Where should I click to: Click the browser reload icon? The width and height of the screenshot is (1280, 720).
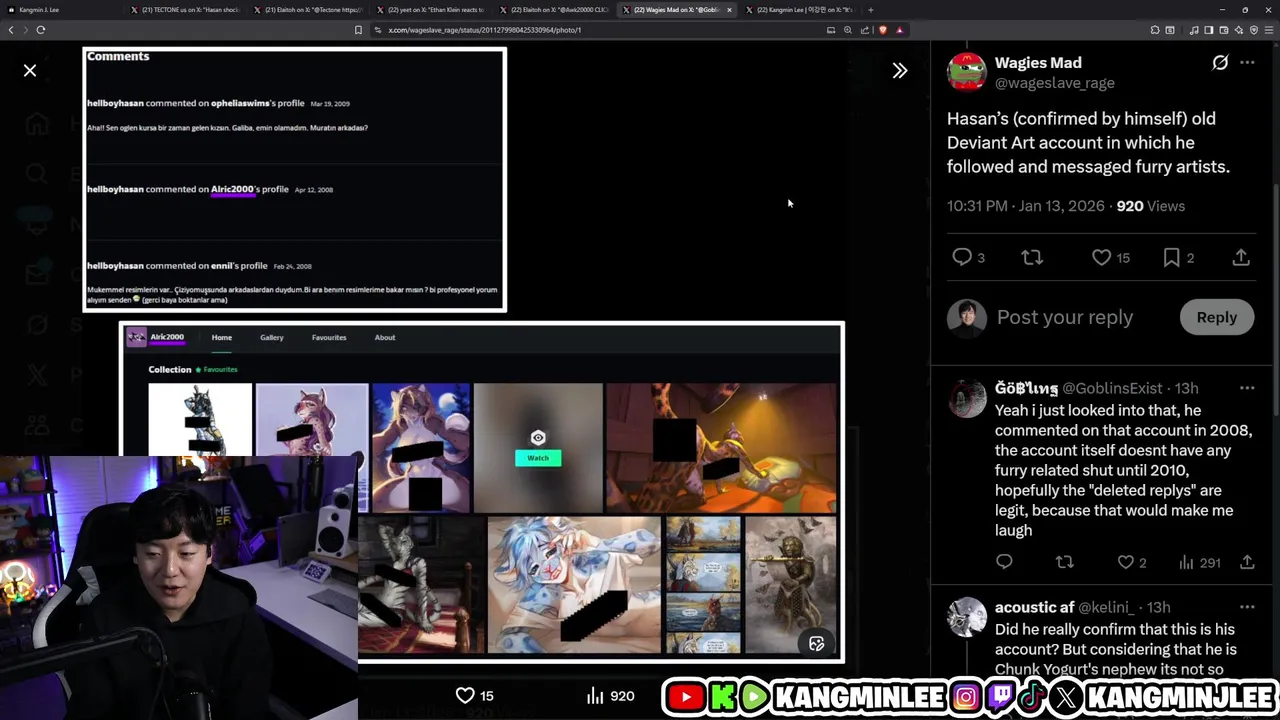pos(41,30)
